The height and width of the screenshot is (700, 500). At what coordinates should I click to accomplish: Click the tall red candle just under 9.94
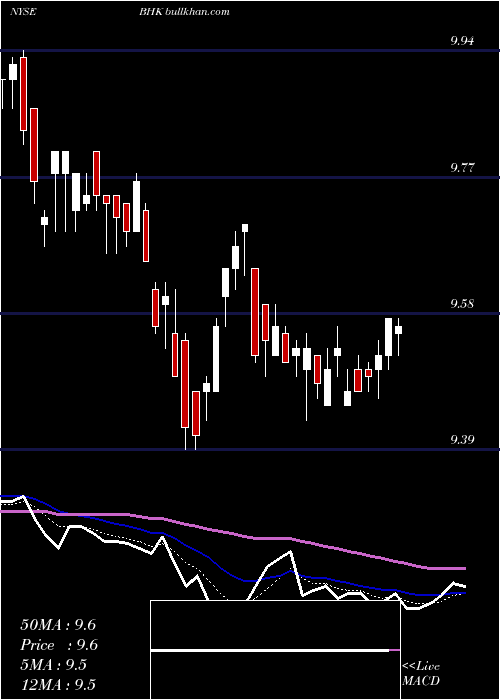point(23,94)
